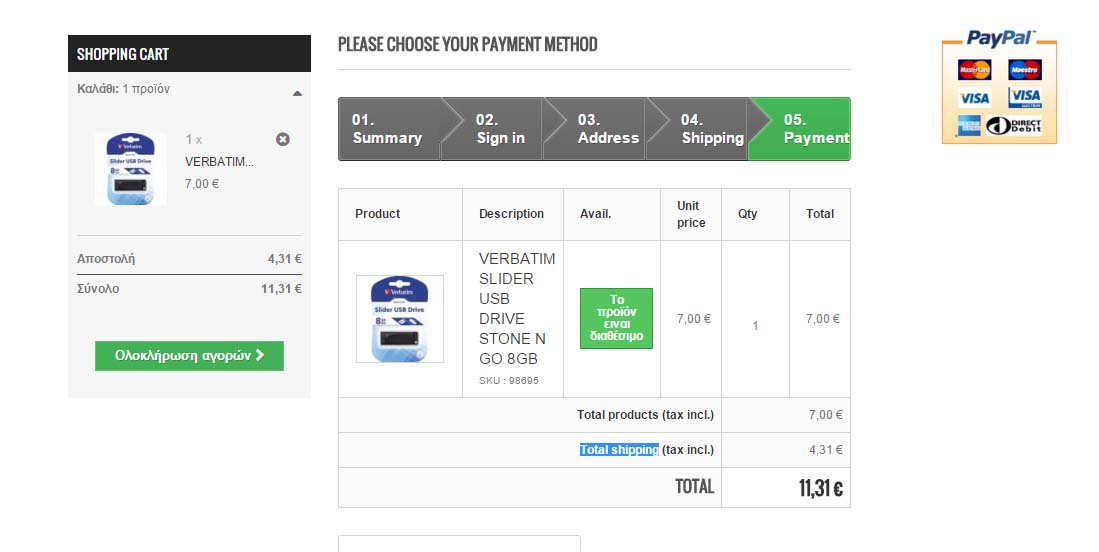The width and height of the screenshot is (1099, 552).
Task: Open the VERBATIM SLIDER USB DRIVE description link
Action: 515,308
